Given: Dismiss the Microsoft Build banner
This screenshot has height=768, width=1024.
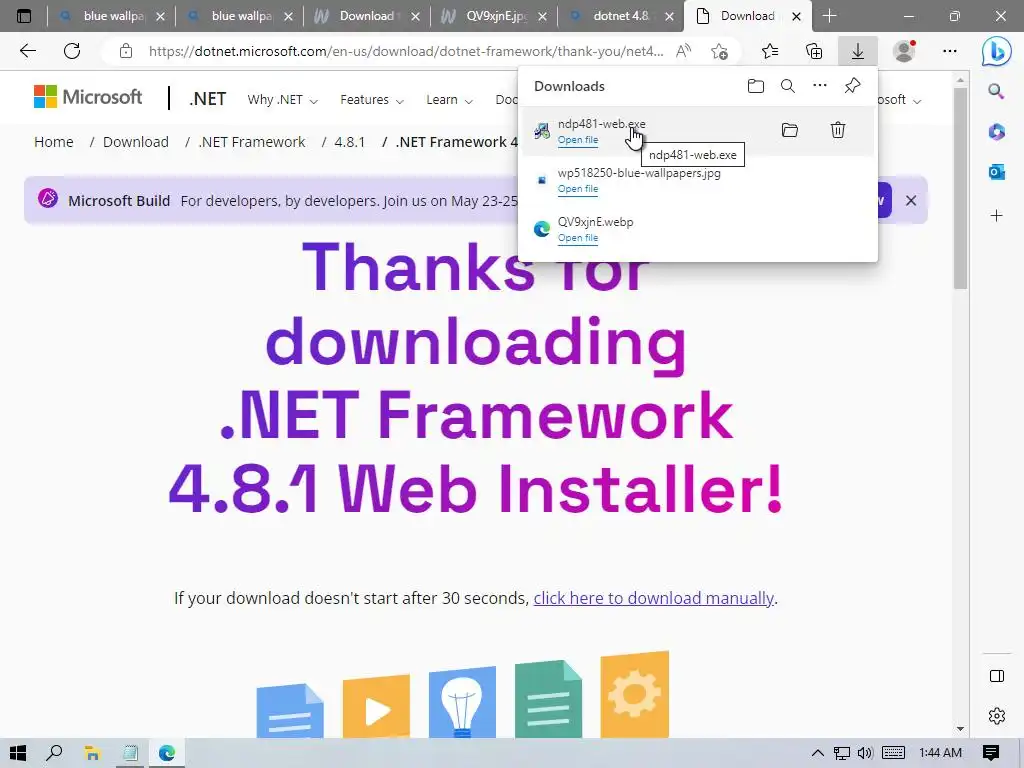Looking at the screenshot, I should (x=911, y=200).
